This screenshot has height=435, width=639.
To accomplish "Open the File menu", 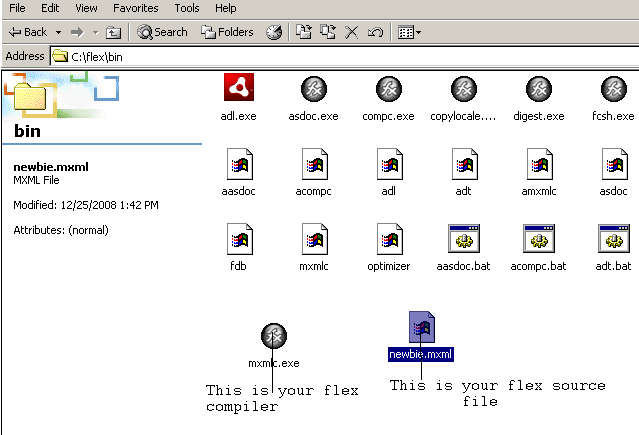I will 17,8.
